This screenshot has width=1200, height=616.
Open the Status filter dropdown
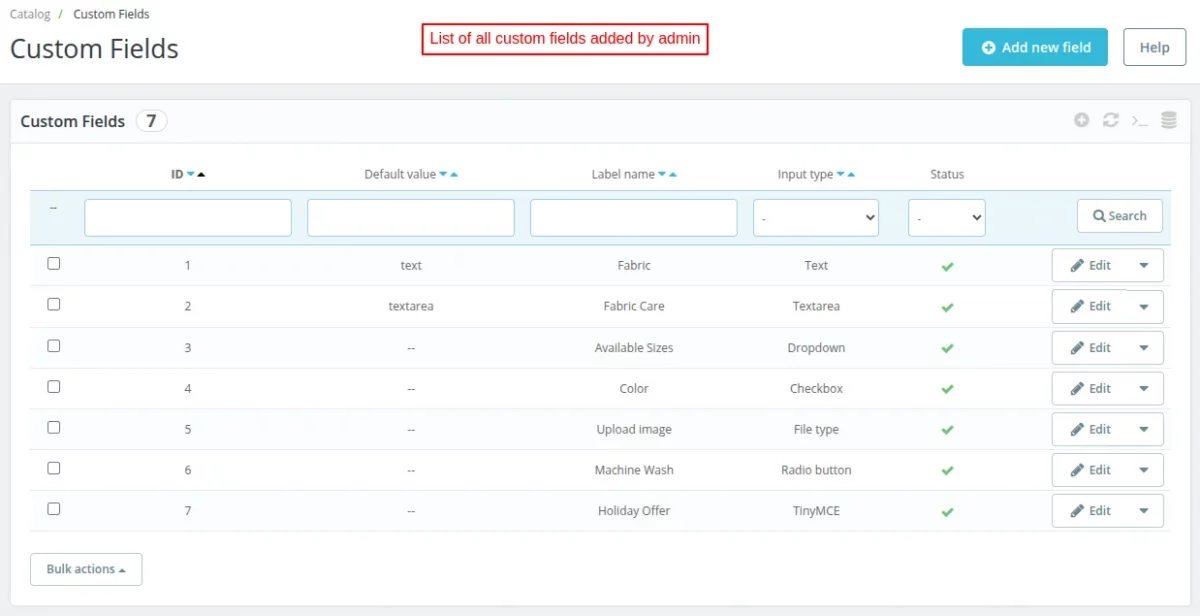[946, 217]
